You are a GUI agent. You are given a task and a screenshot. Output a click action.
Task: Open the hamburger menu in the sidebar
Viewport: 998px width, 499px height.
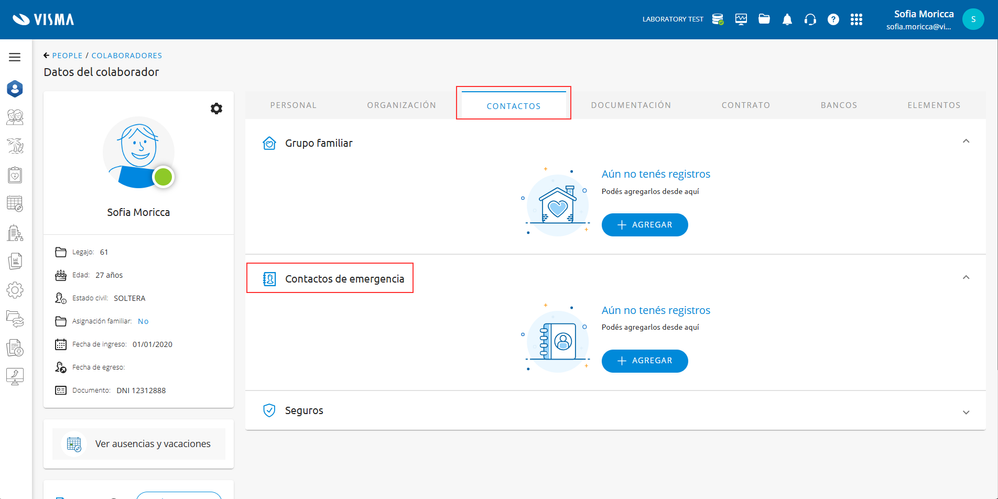pos(14,57)
